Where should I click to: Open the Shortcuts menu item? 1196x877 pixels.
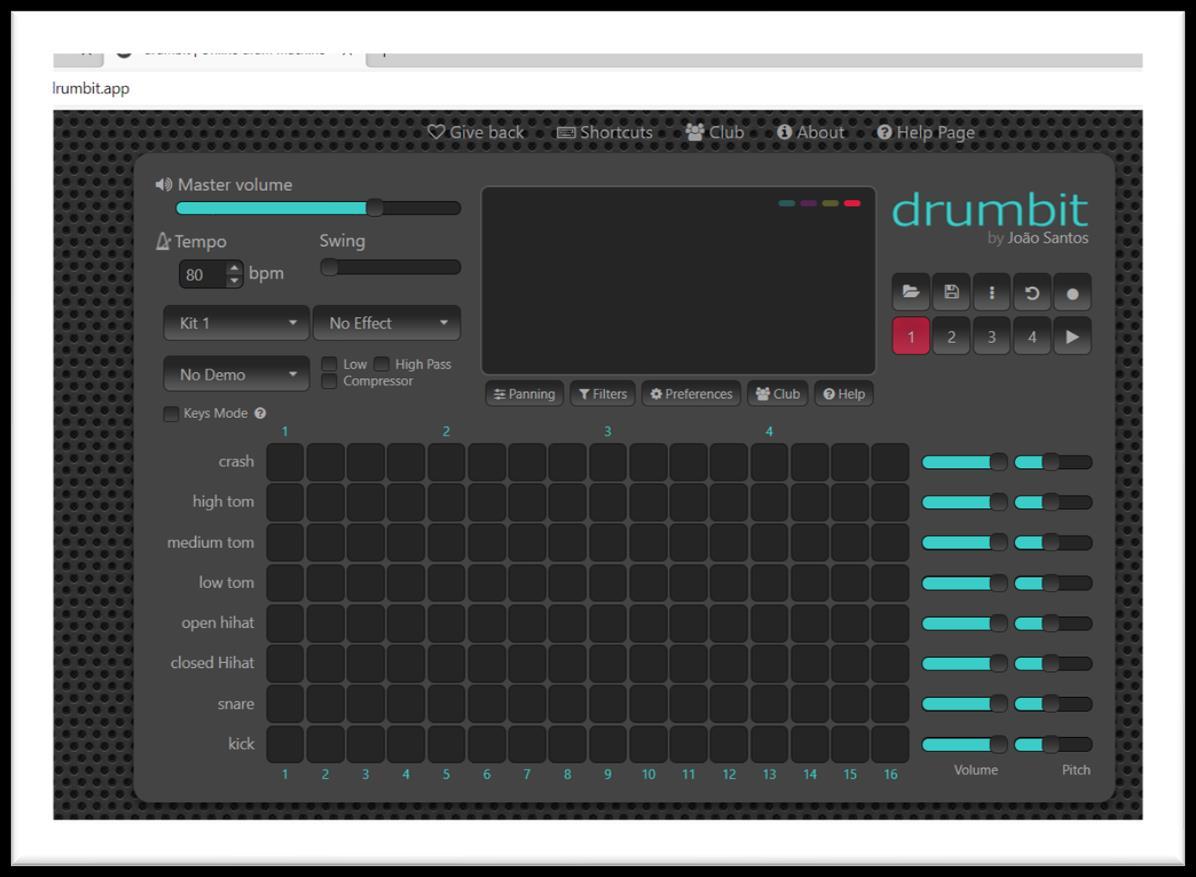[x=605, y=132]
